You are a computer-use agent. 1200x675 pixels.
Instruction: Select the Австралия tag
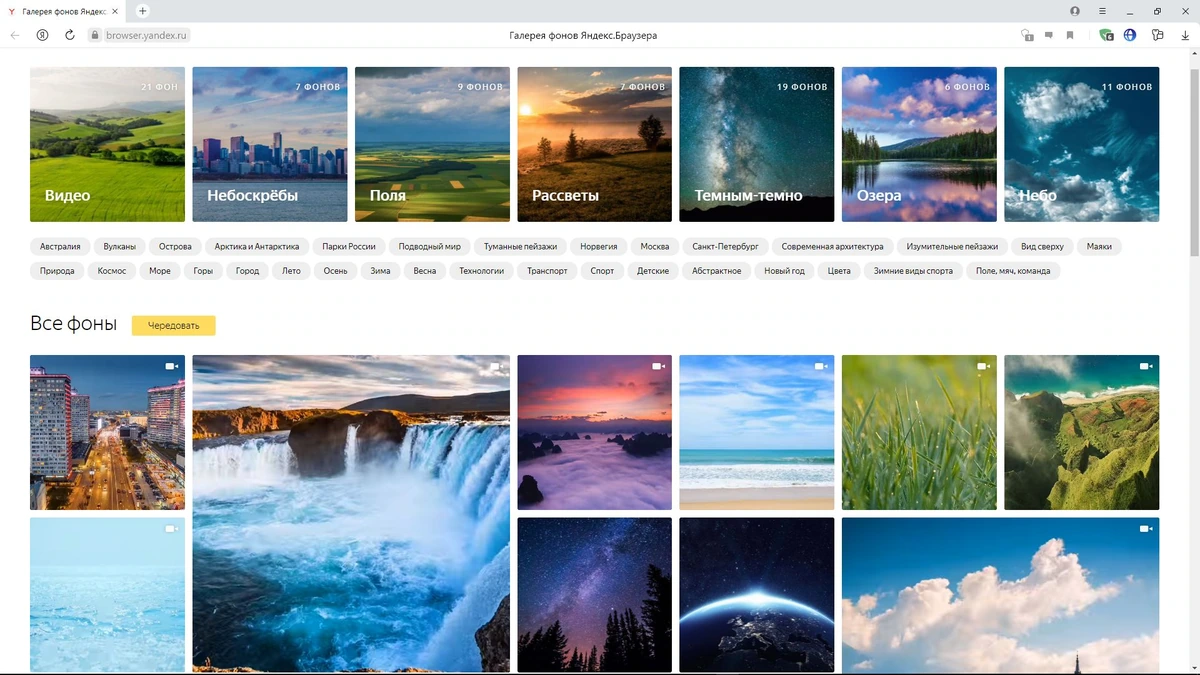click(x=61, y=246)
